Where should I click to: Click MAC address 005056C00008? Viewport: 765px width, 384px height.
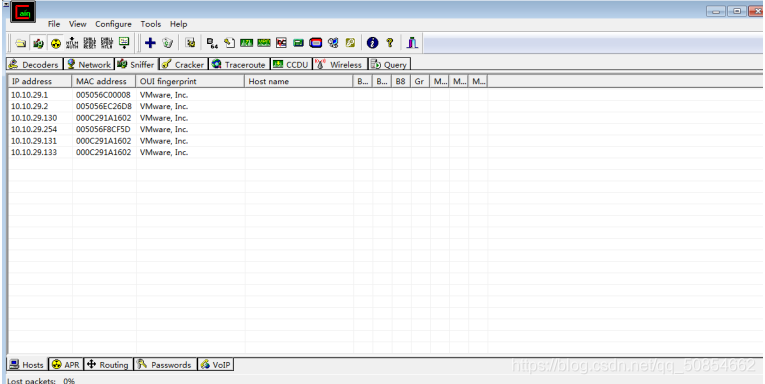tap(103, 95)
